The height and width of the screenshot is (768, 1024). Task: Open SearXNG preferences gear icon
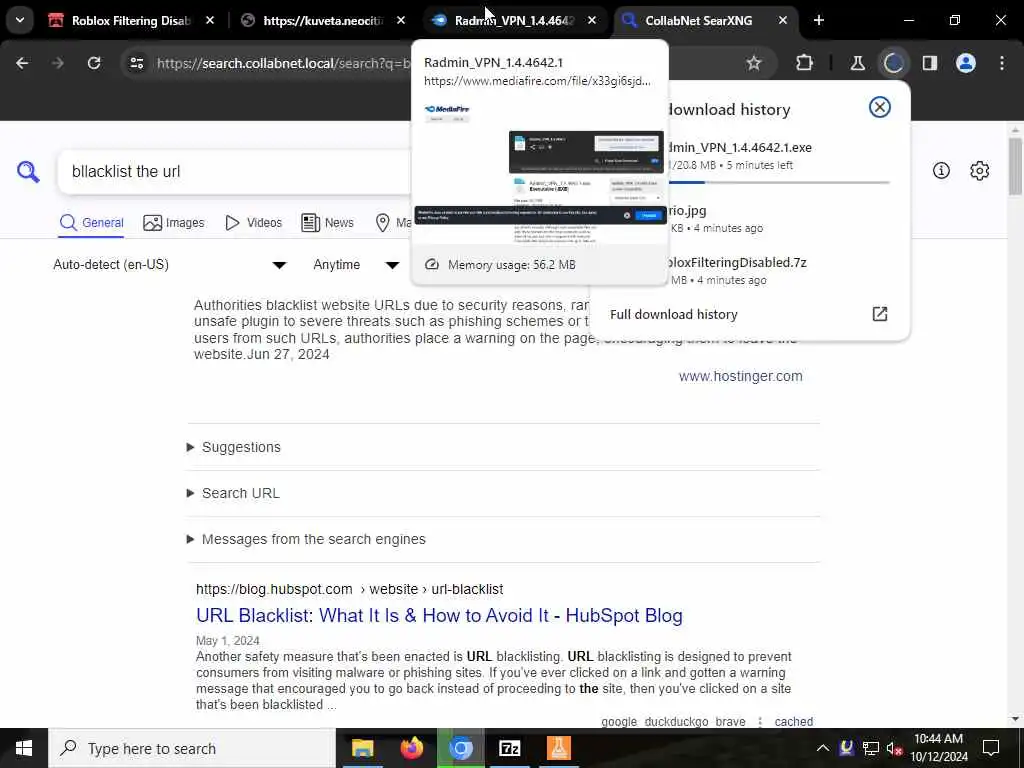point(980,171)
